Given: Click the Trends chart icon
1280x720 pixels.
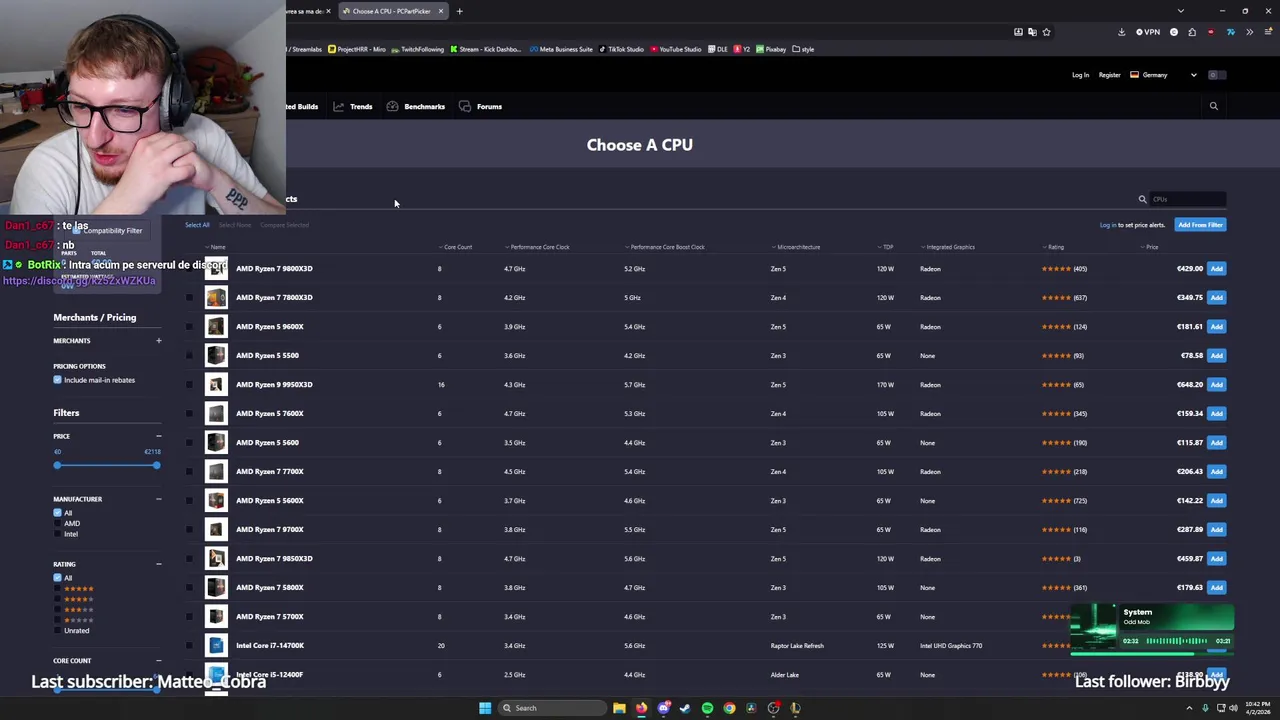Looking at the screenshot, I should point(339,106).
